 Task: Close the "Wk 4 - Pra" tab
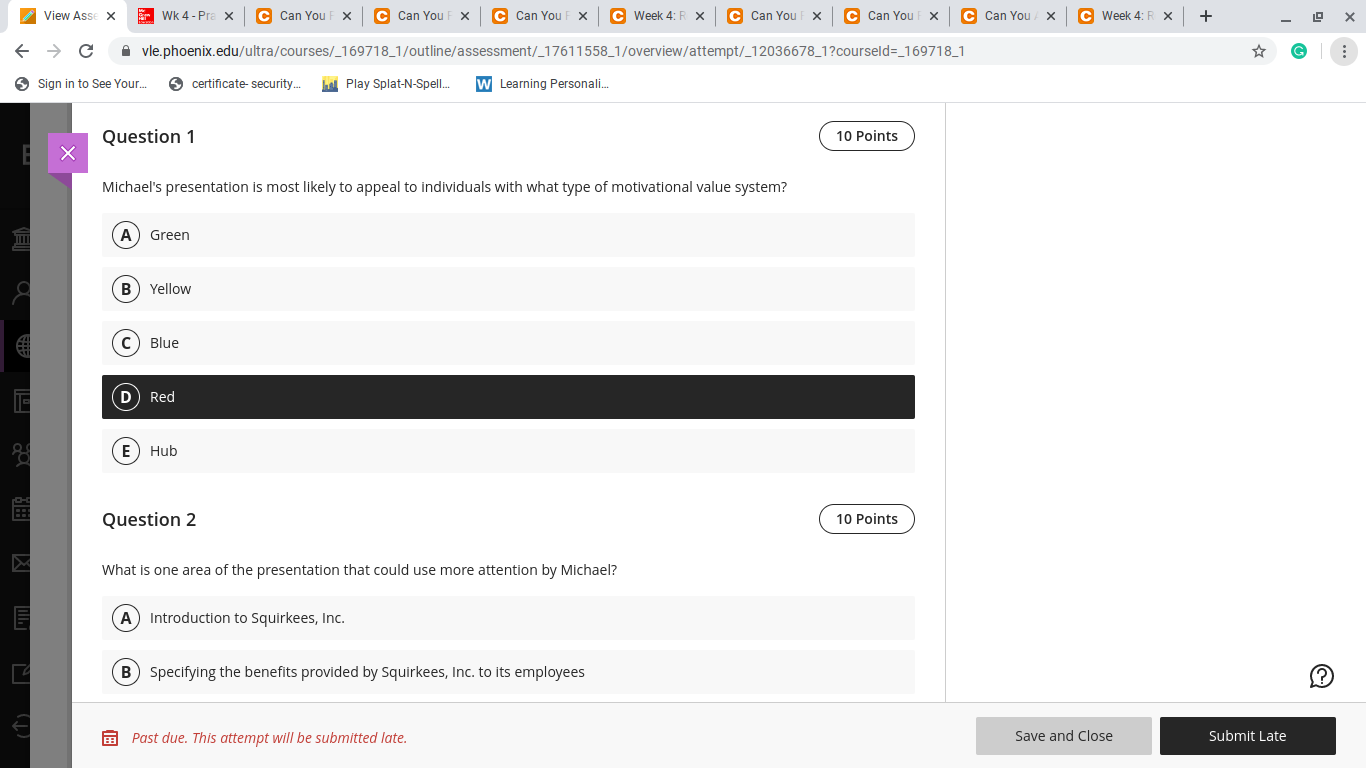coord(229,16)
